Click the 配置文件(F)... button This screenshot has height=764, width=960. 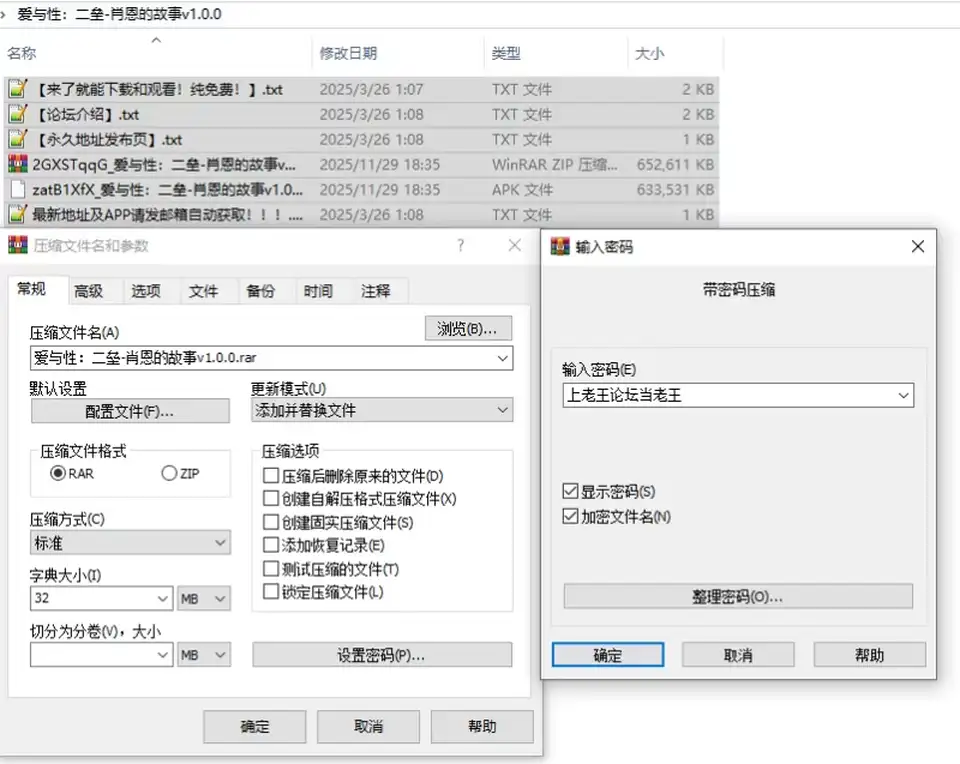pyautogui.click(x=130, y=411)
